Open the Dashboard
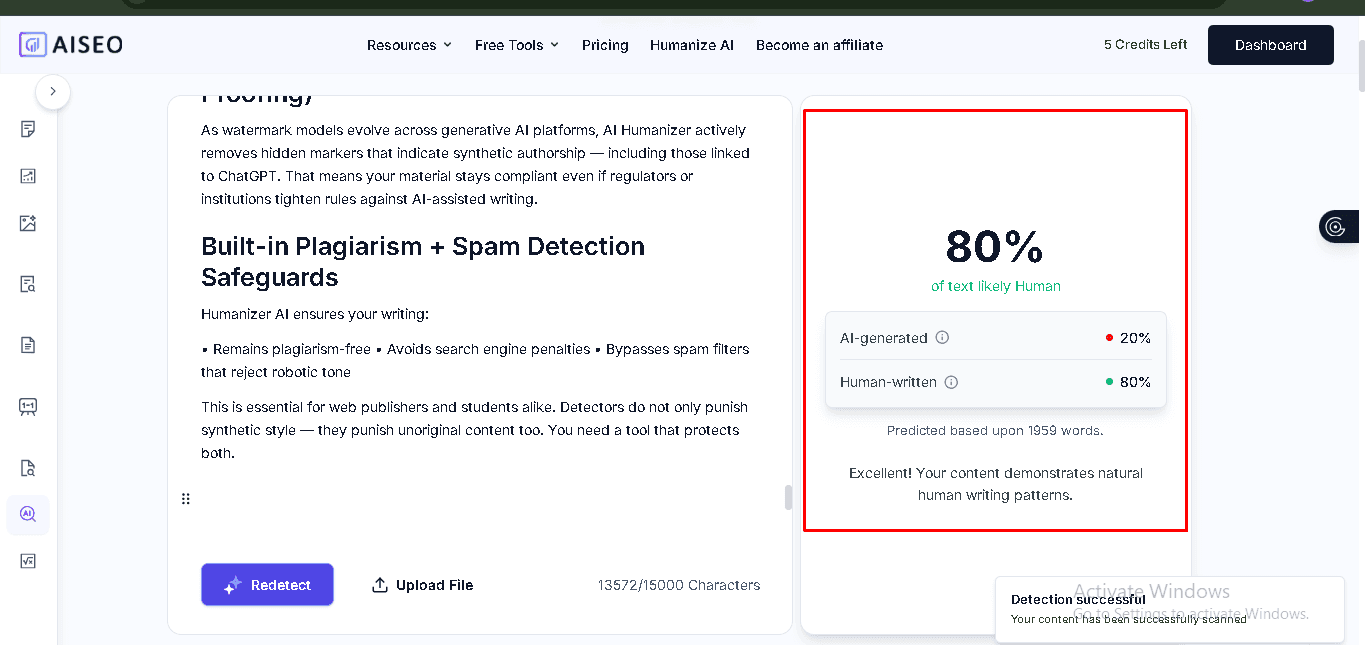 point(1270,45)
